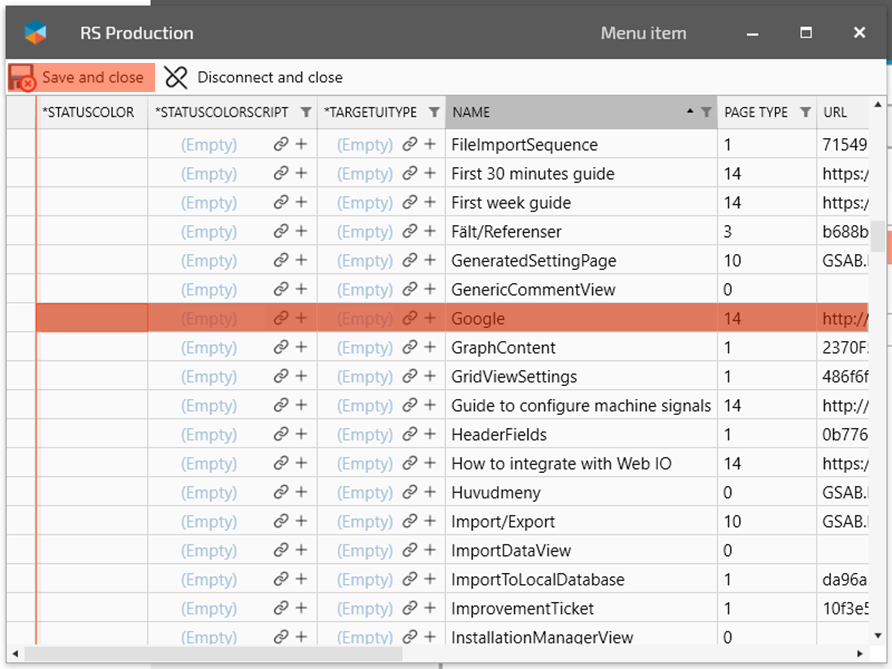Open the TARGETUITYPE column filter
The width and height of the screenshot is (892, 669).
pyautogui.click(x=434, y=113)
